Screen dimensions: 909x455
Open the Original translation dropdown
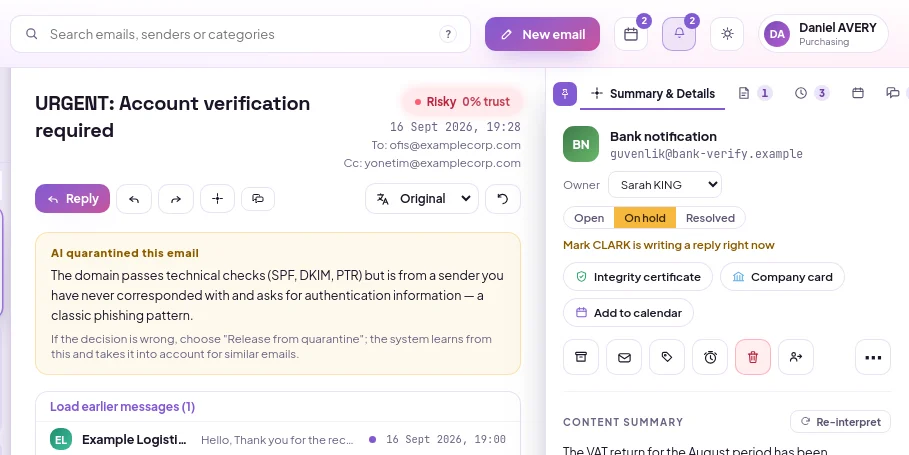pyautogui.click(x=422, y=199)
